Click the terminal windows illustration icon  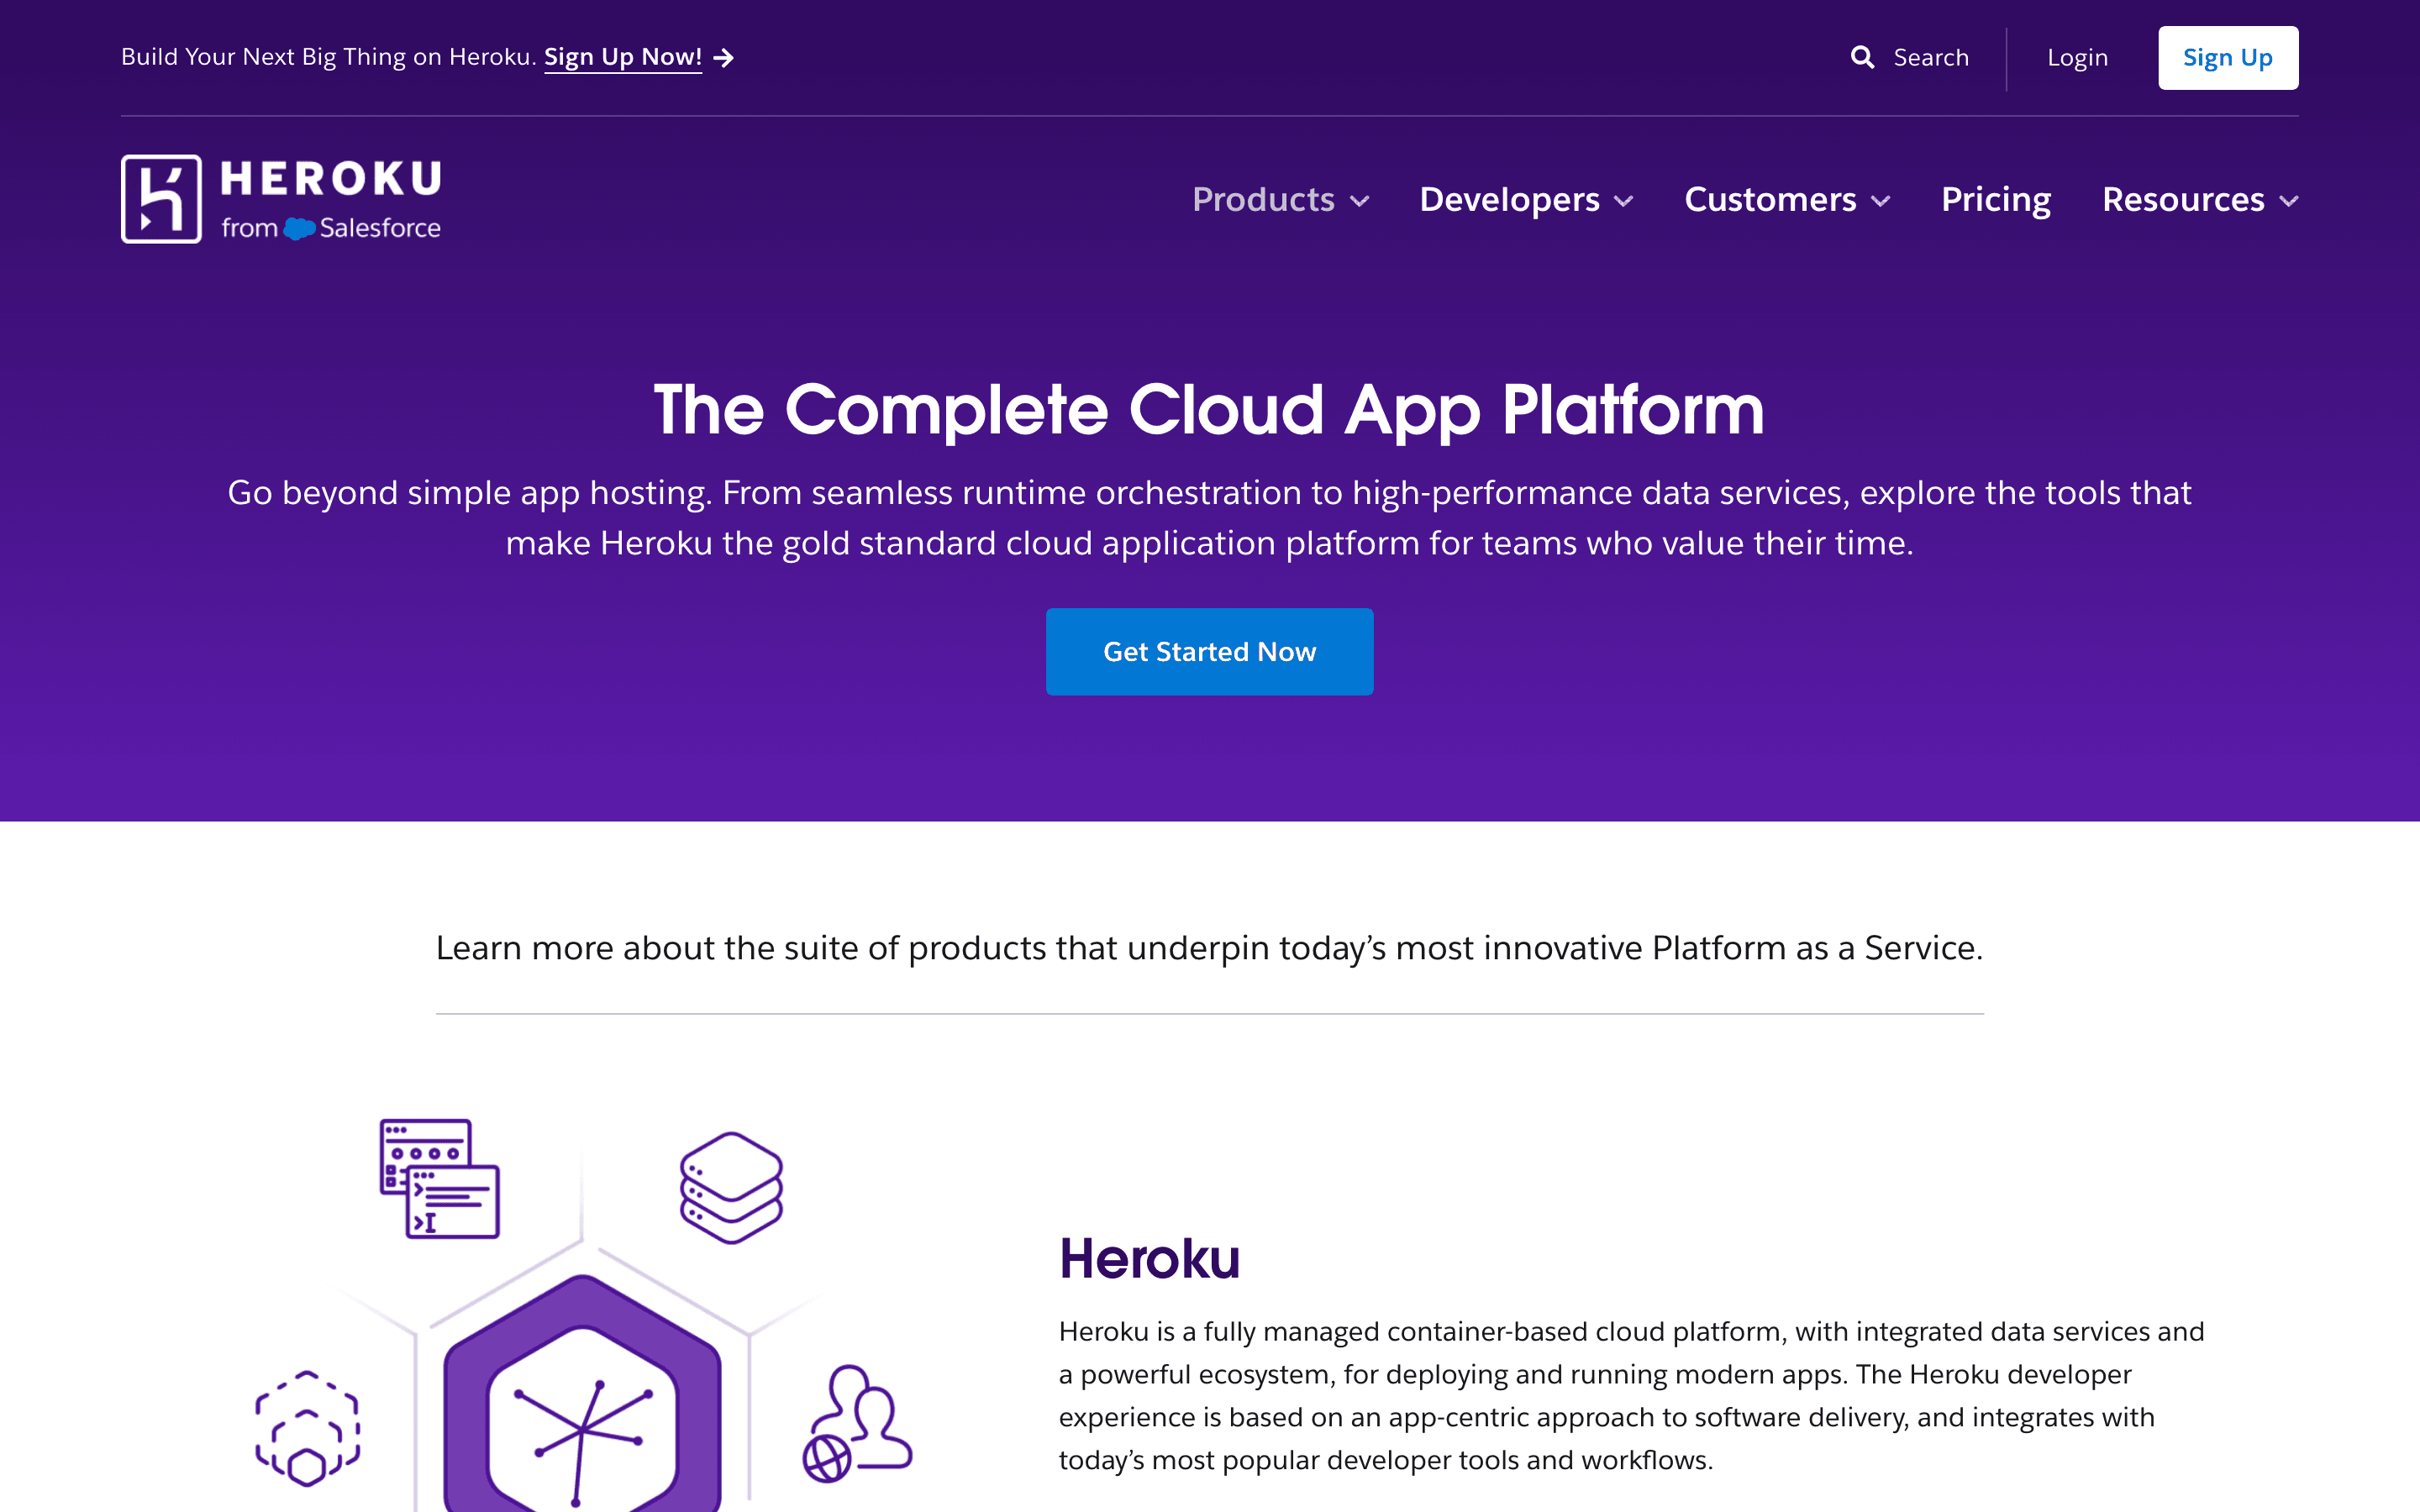(440, 1179)
